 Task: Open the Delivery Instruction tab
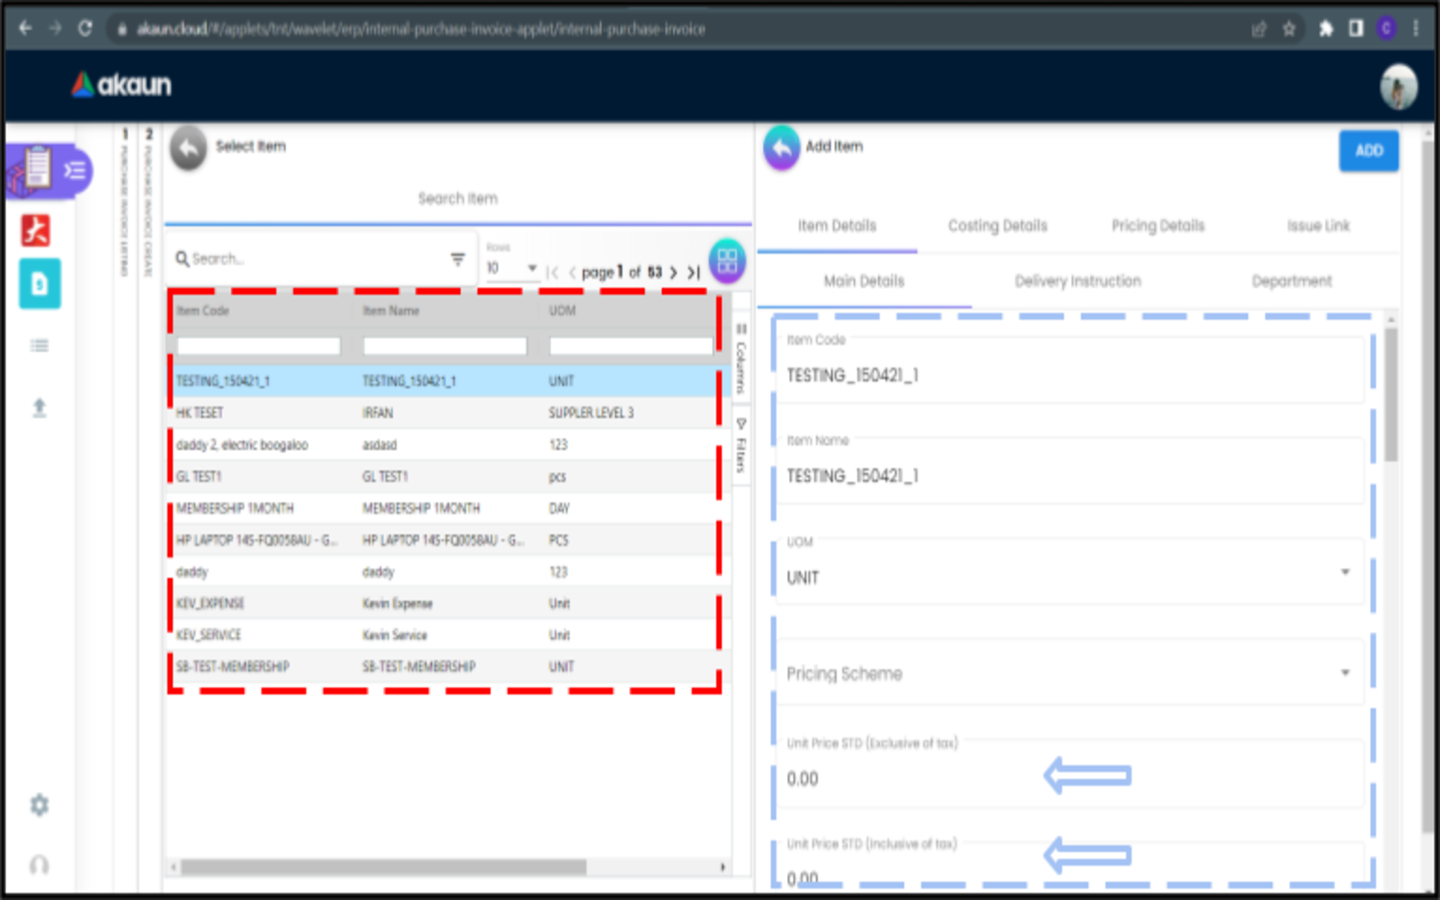click(1077, 281)
